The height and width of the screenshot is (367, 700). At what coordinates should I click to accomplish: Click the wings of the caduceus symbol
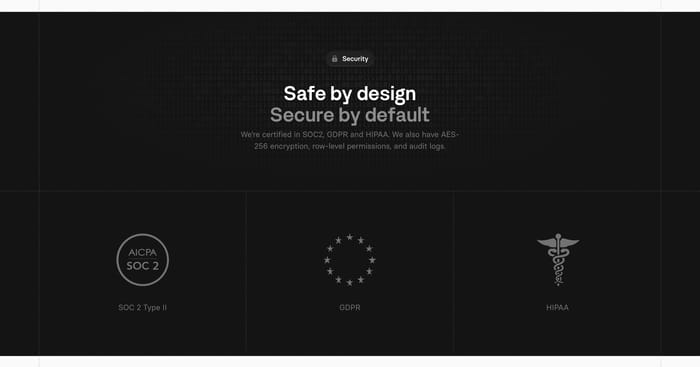[558, 243]
